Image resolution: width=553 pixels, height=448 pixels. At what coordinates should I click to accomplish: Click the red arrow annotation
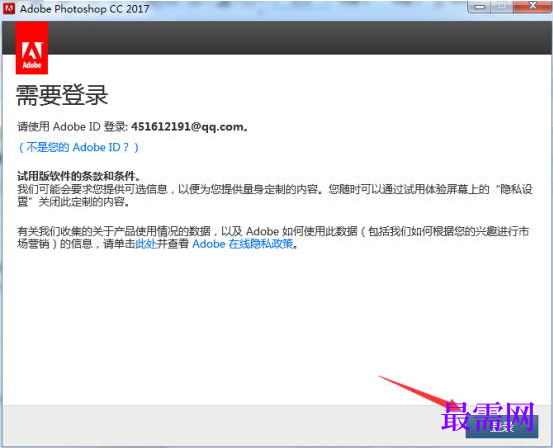coord(420,393)
